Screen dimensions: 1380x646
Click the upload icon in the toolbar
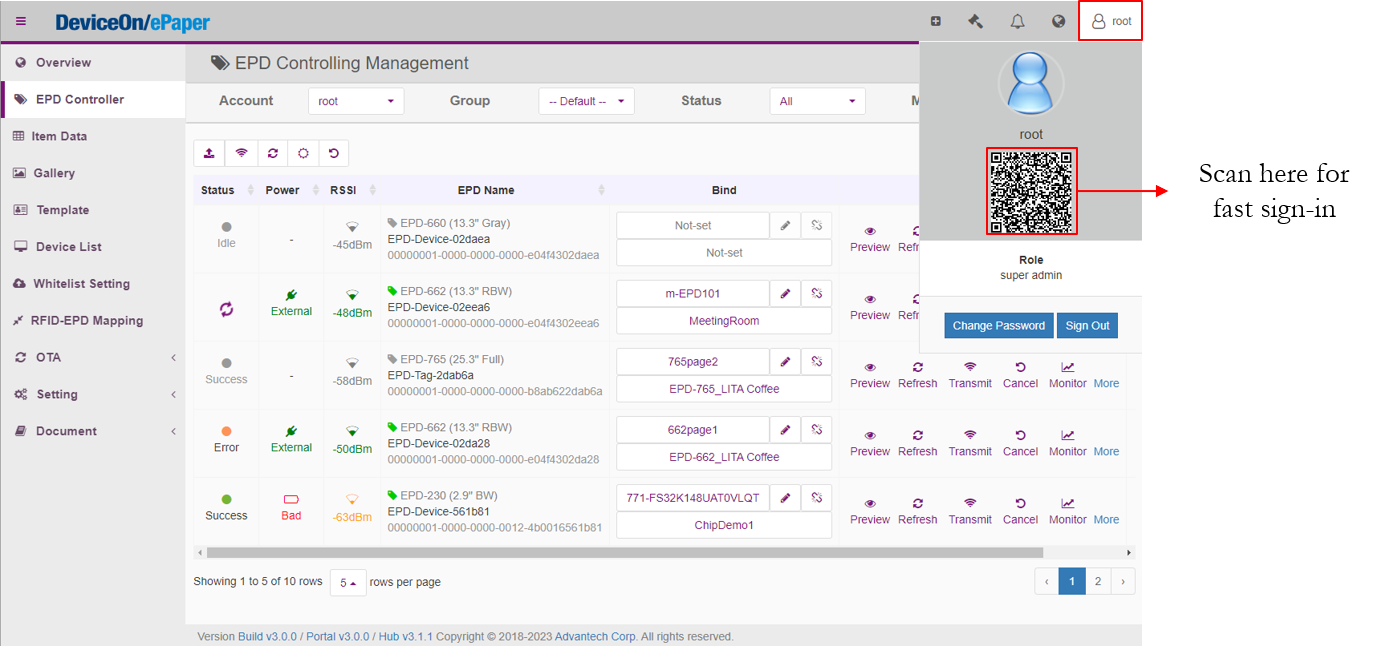(x=209, y=153)
